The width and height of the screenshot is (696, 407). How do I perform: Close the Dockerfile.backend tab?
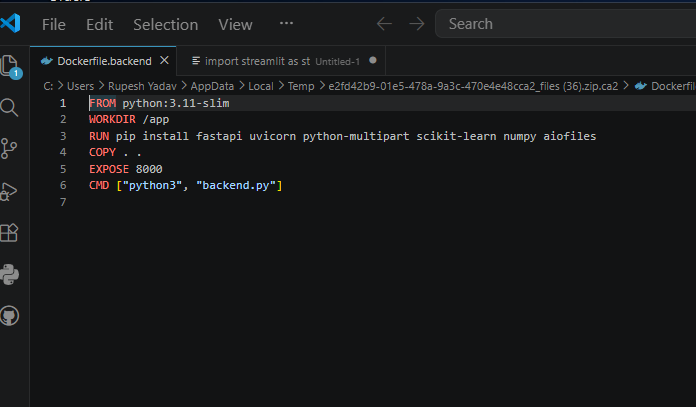(x=164, y=60)
